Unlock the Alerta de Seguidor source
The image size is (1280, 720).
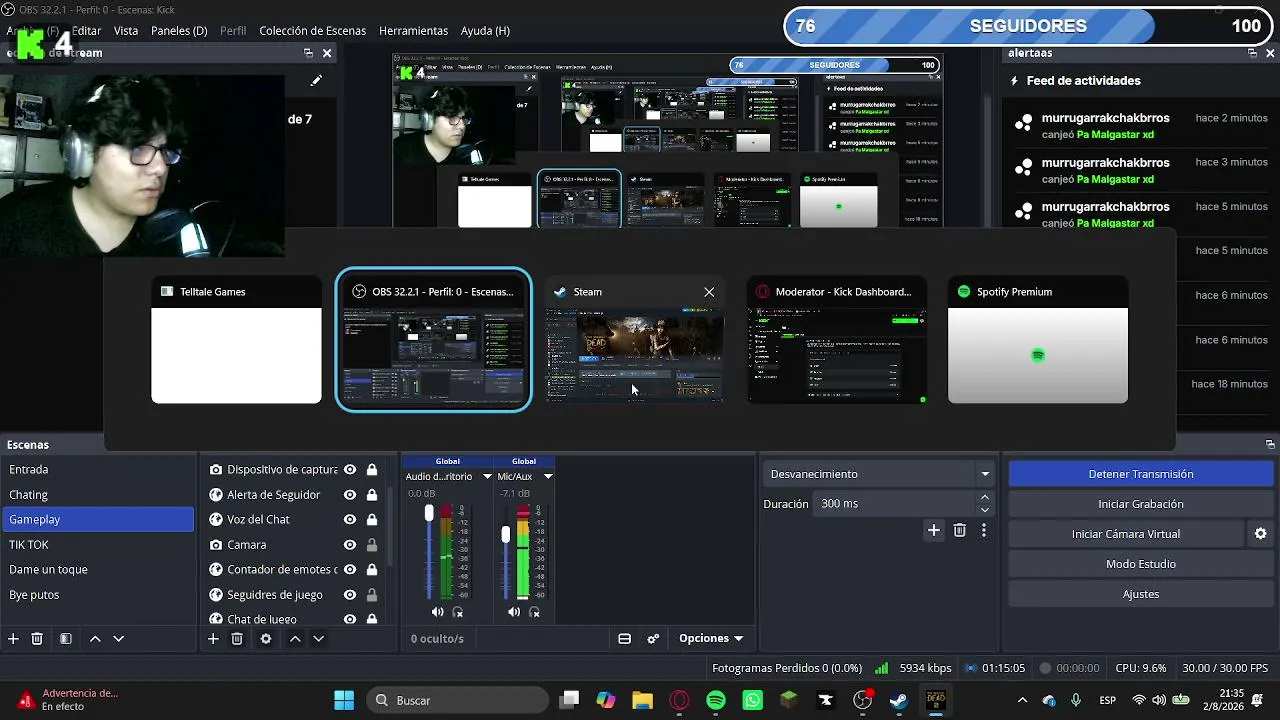click(x=372, y=495)
